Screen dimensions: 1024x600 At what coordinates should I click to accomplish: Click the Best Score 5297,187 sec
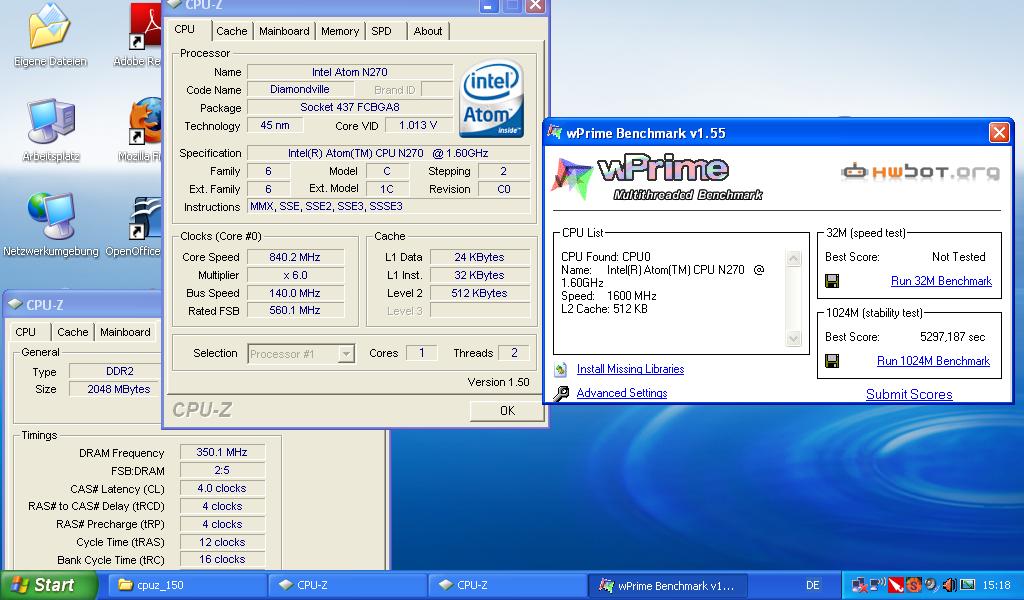(952, 337)
